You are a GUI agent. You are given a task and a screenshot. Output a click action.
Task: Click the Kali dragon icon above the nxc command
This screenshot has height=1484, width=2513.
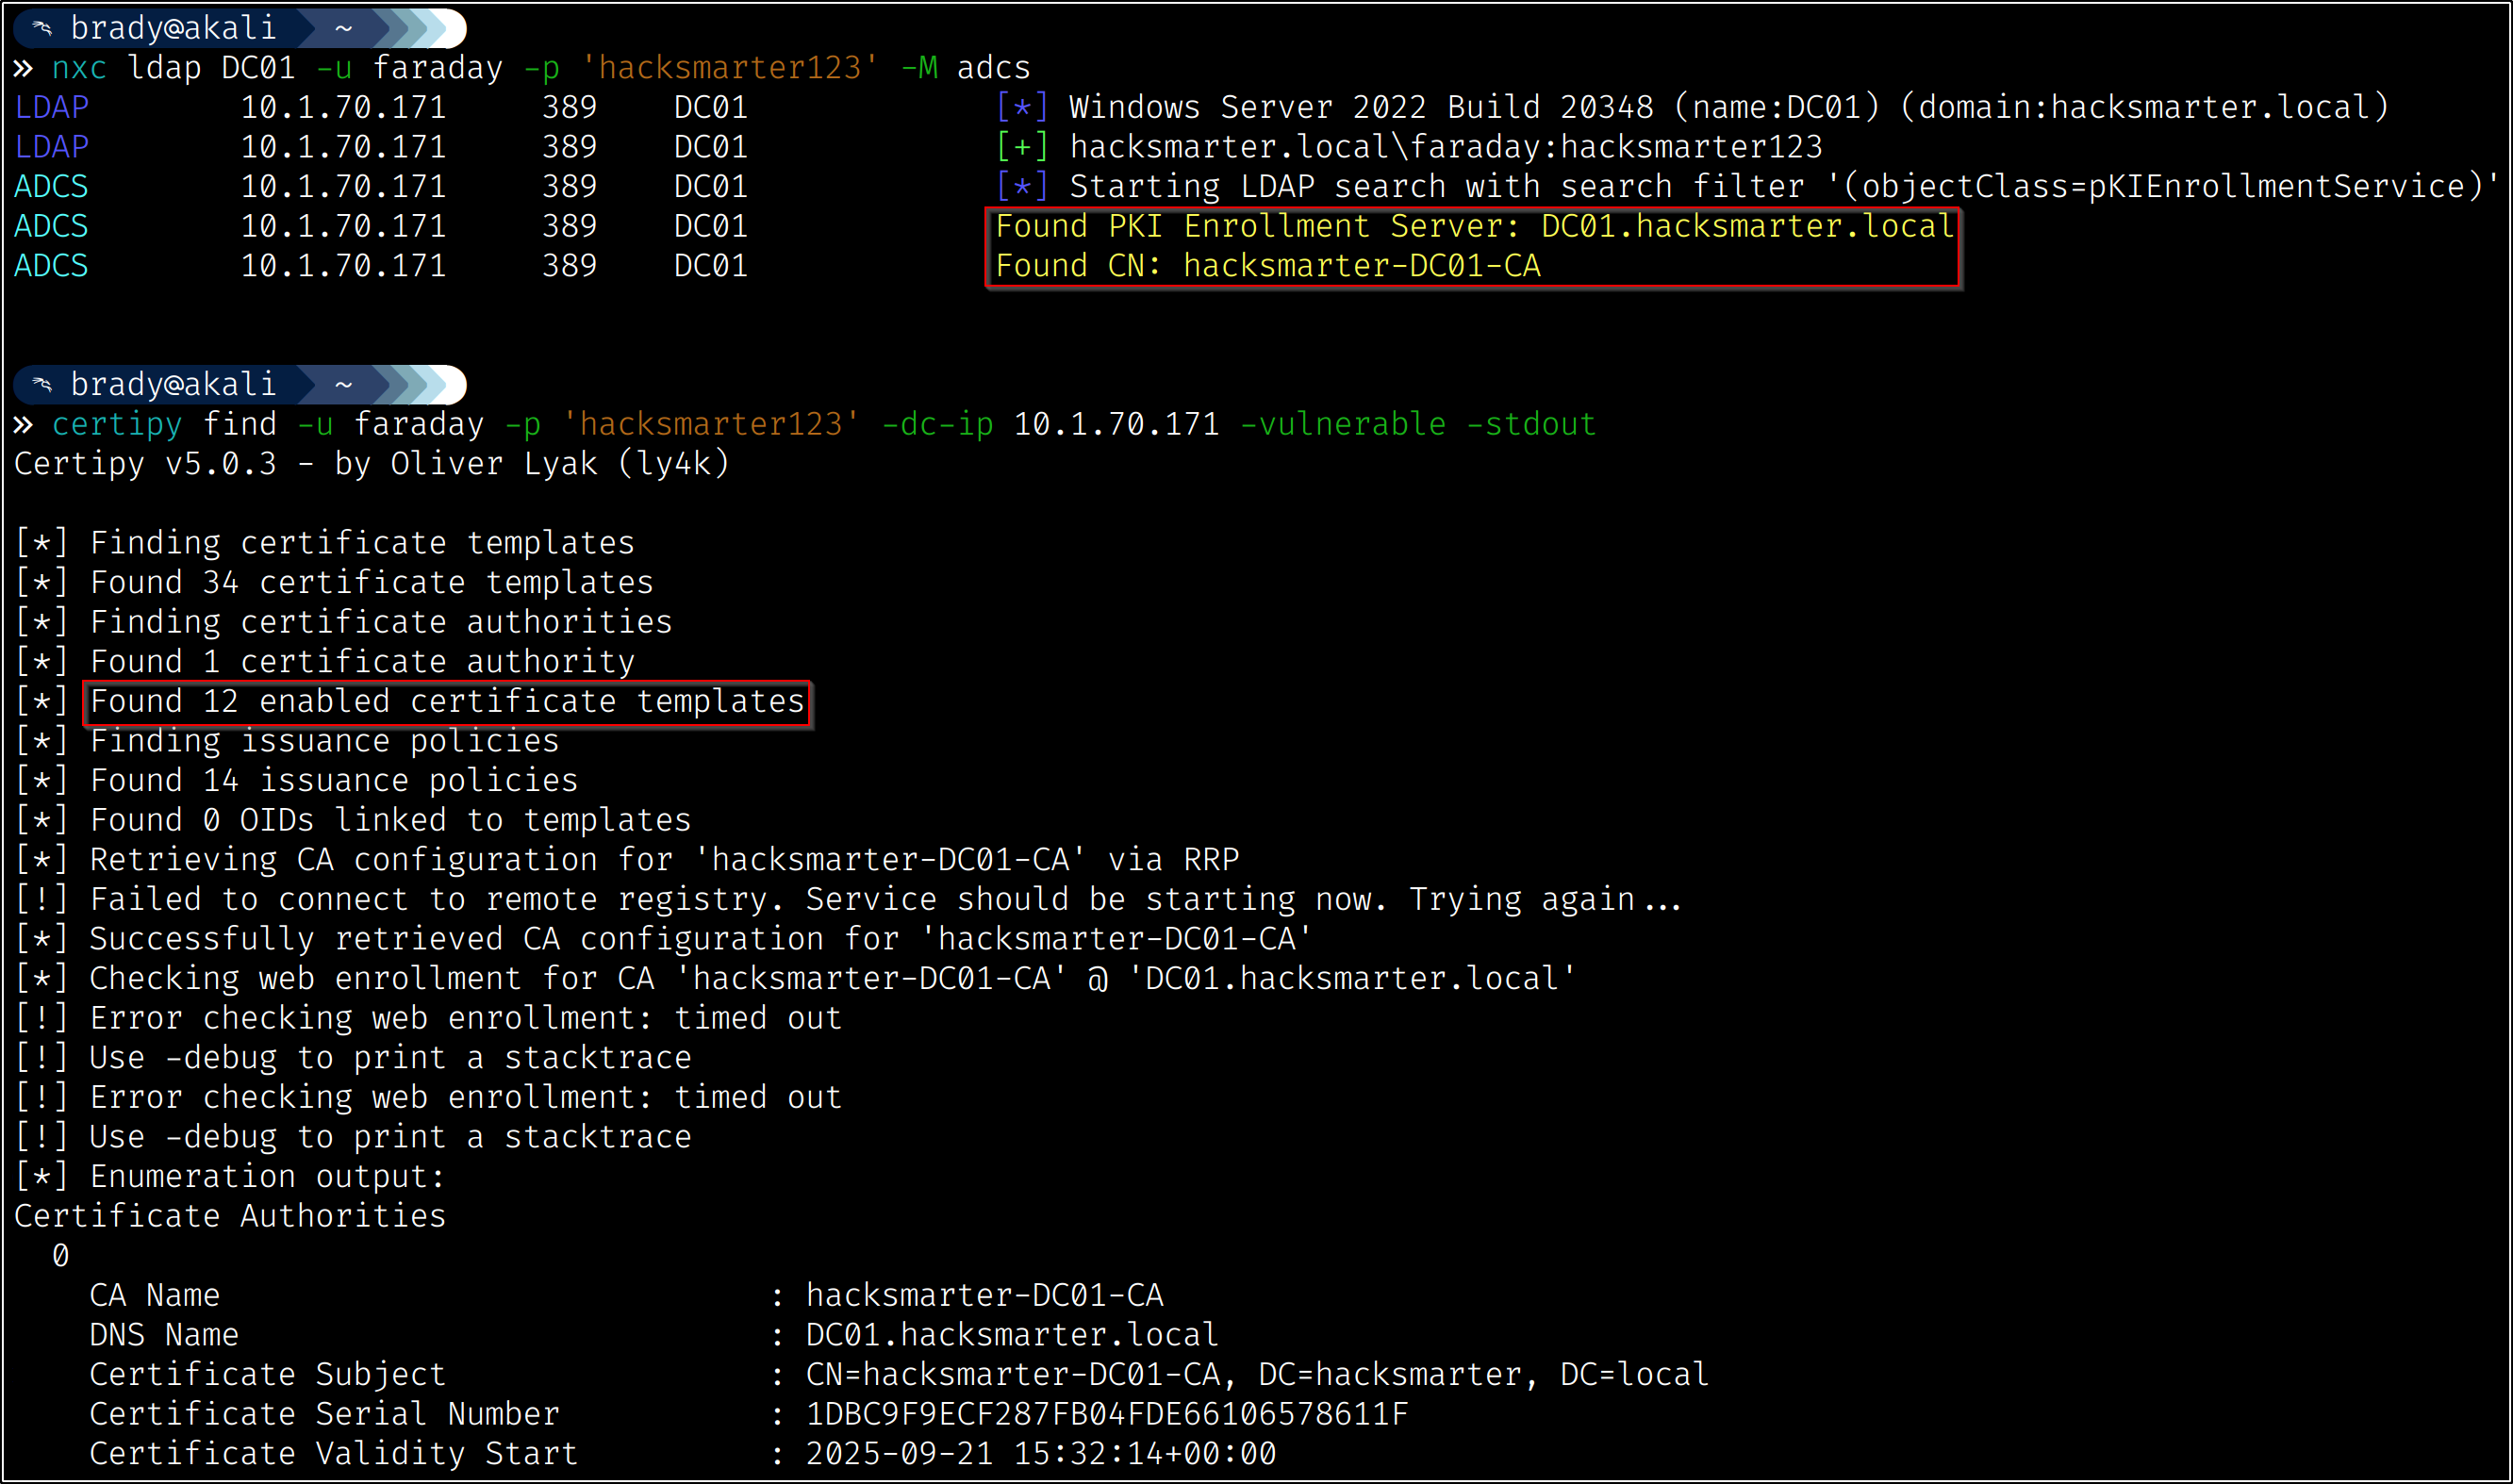[x=42, y=28]
